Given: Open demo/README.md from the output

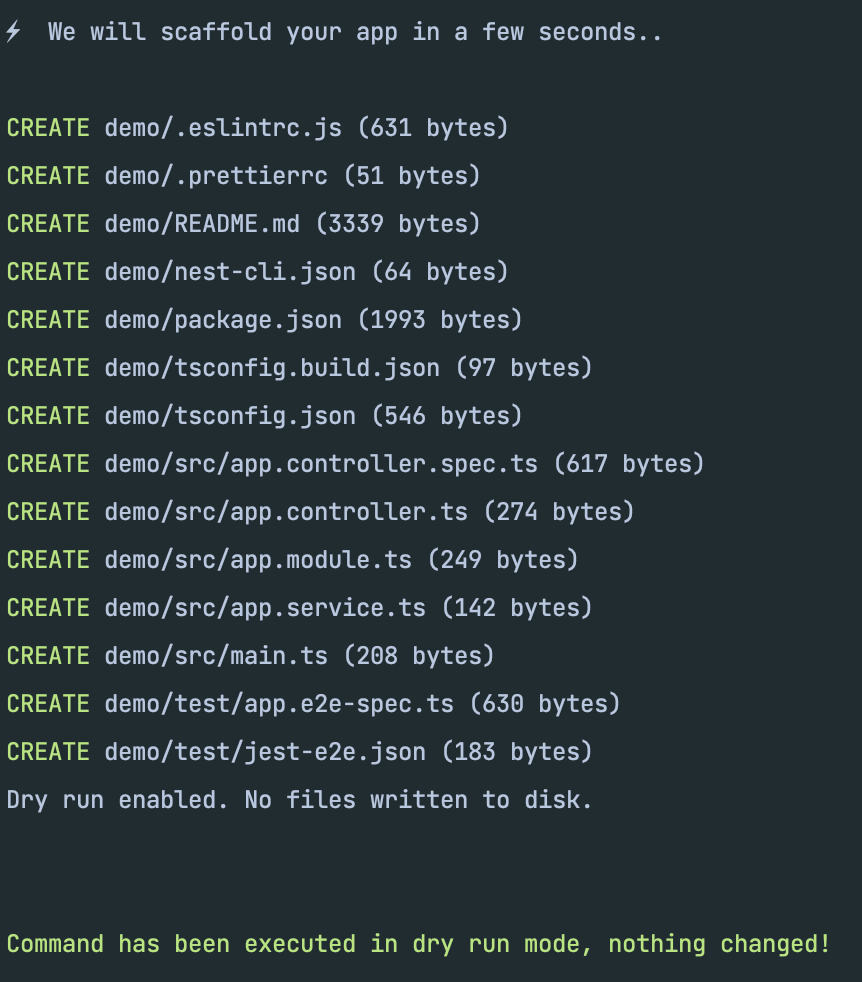Looking at the screenshot, I should pos(202,224).
